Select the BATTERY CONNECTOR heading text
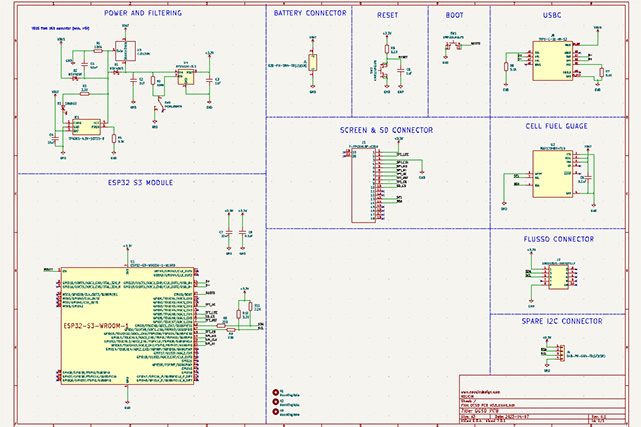 (310, 14)
